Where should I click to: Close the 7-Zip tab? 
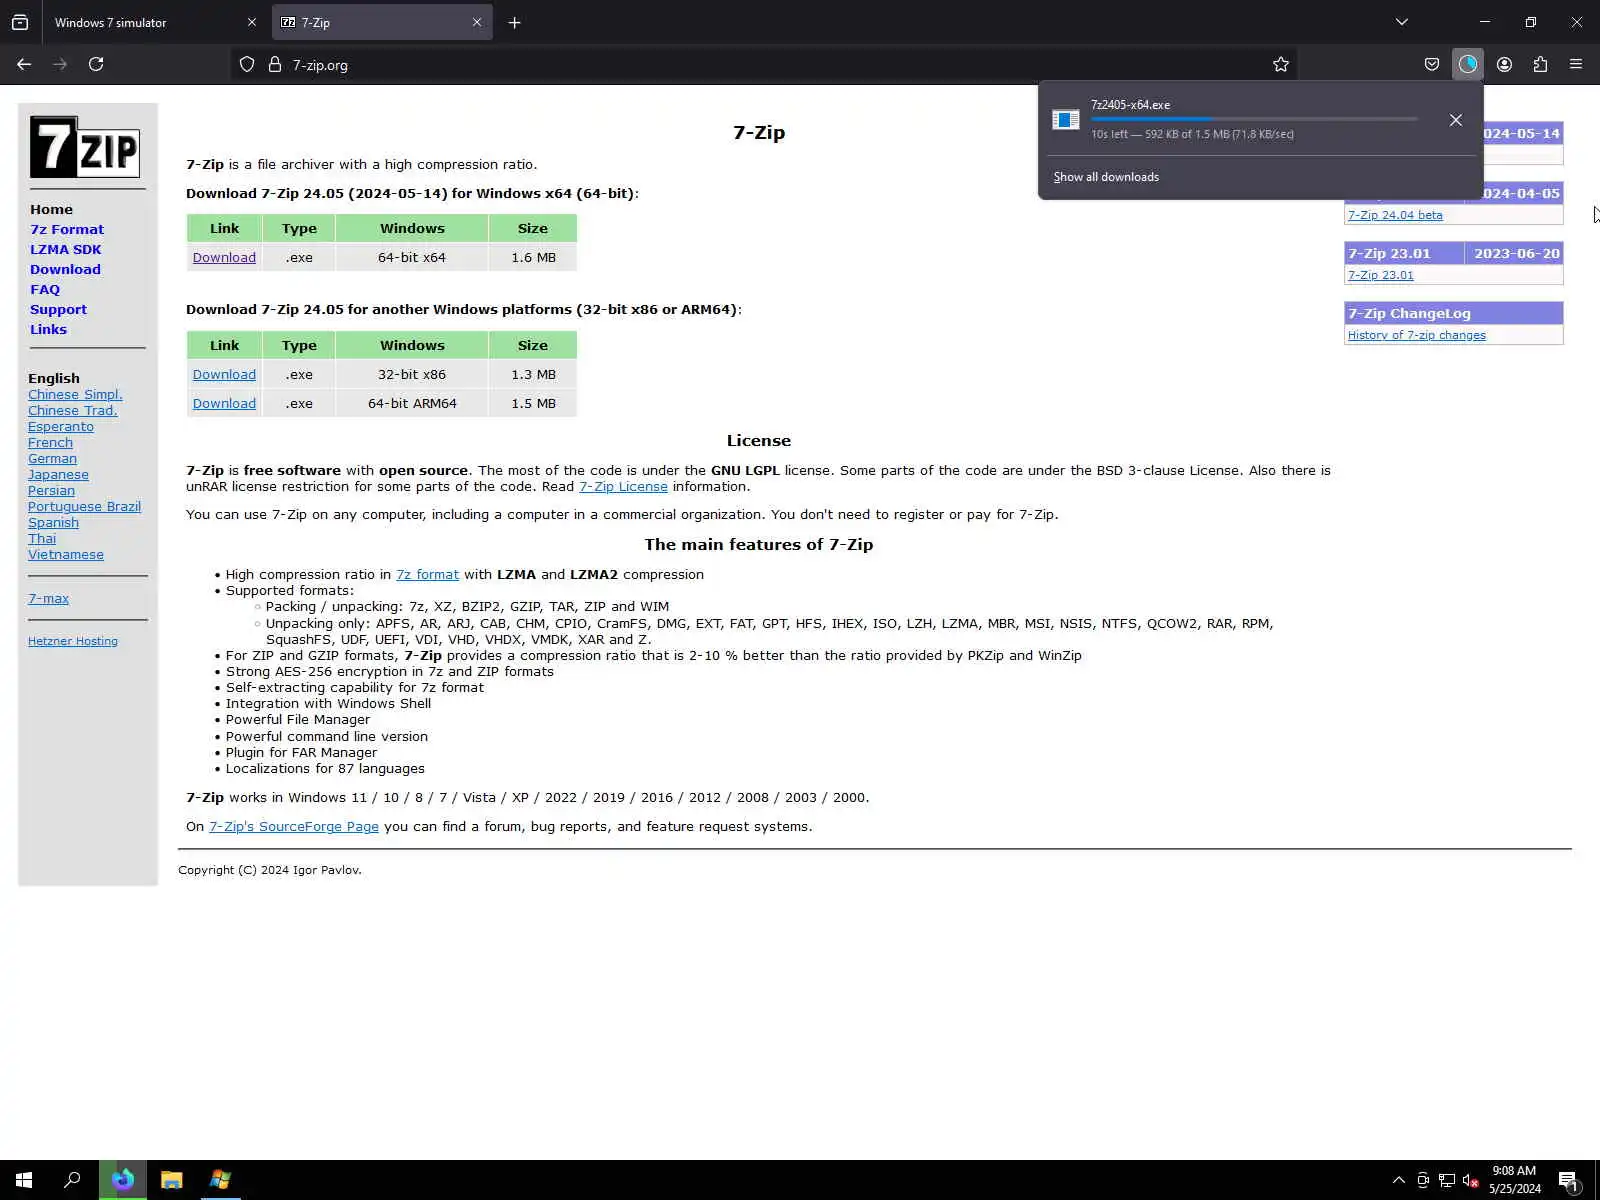tap(477, 22)
